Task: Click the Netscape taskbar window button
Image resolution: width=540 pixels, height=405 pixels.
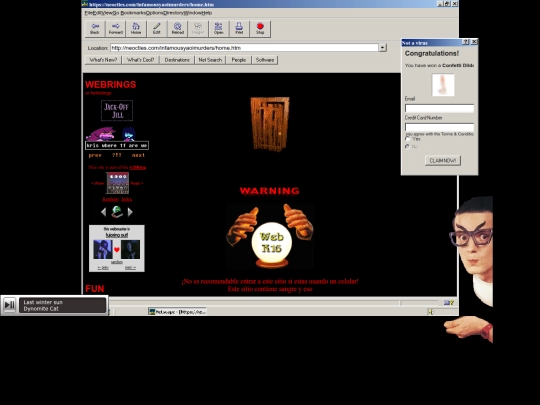Action: (x=177, y=311)
